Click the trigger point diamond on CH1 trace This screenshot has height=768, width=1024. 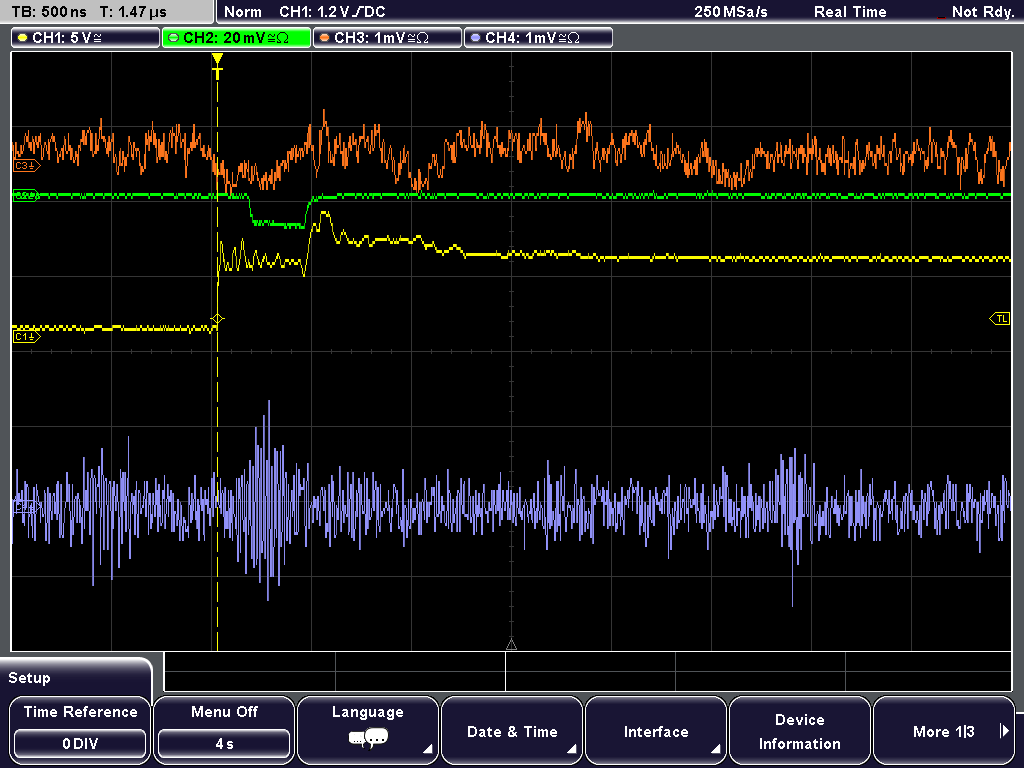point(217,319)
